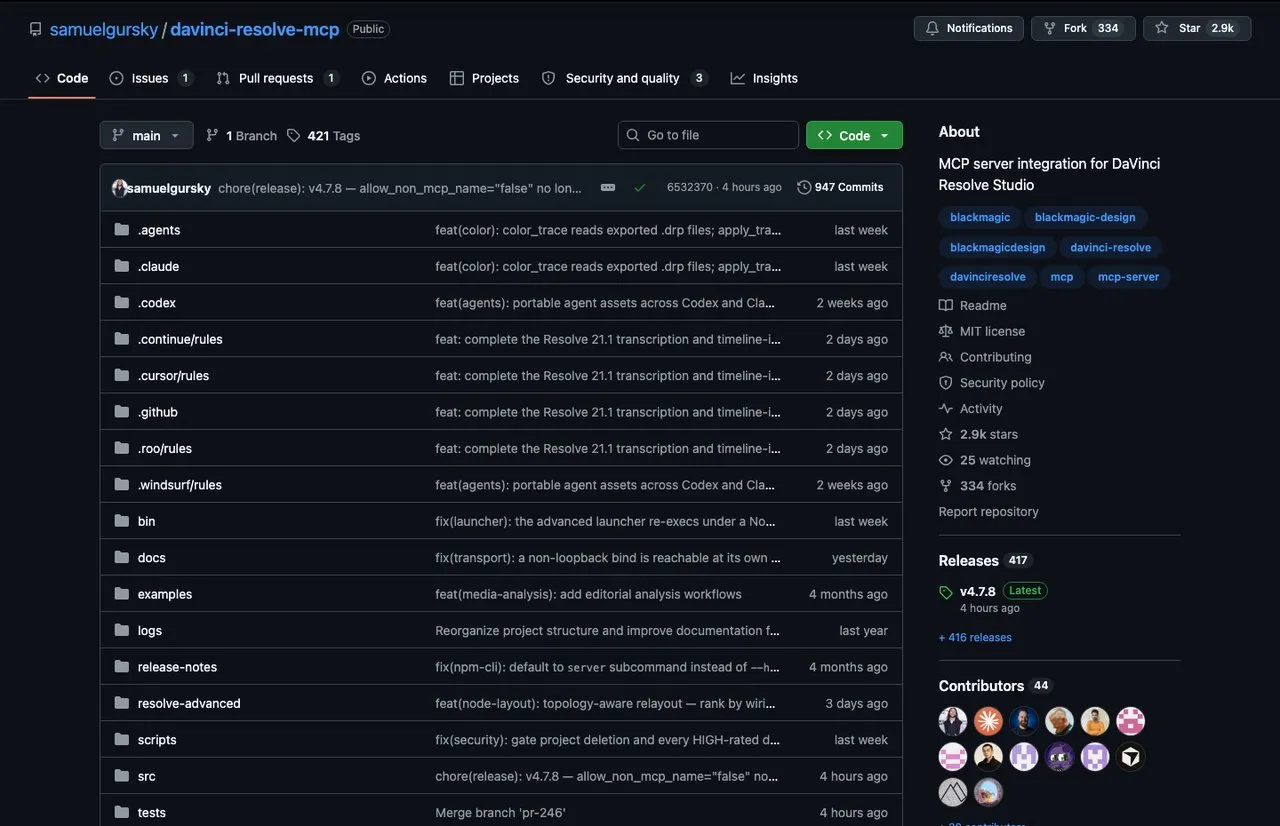This screenshot has width=1280, height=826.
Task: Expand commit message ellipsis button
Action: [x=608, y=187]
